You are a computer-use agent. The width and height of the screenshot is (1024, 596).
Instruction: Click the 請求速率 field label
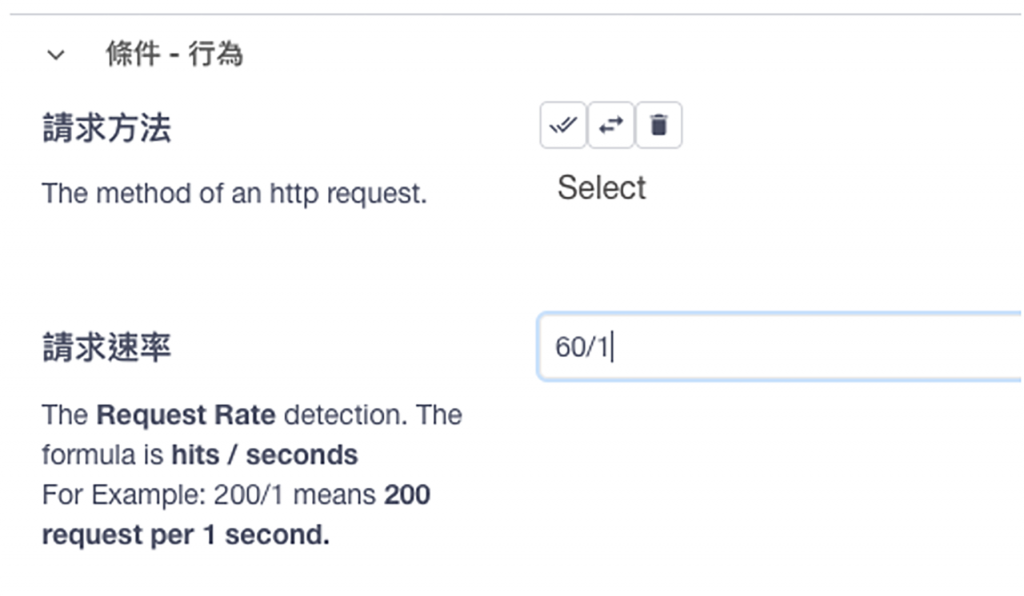(106, 347)
